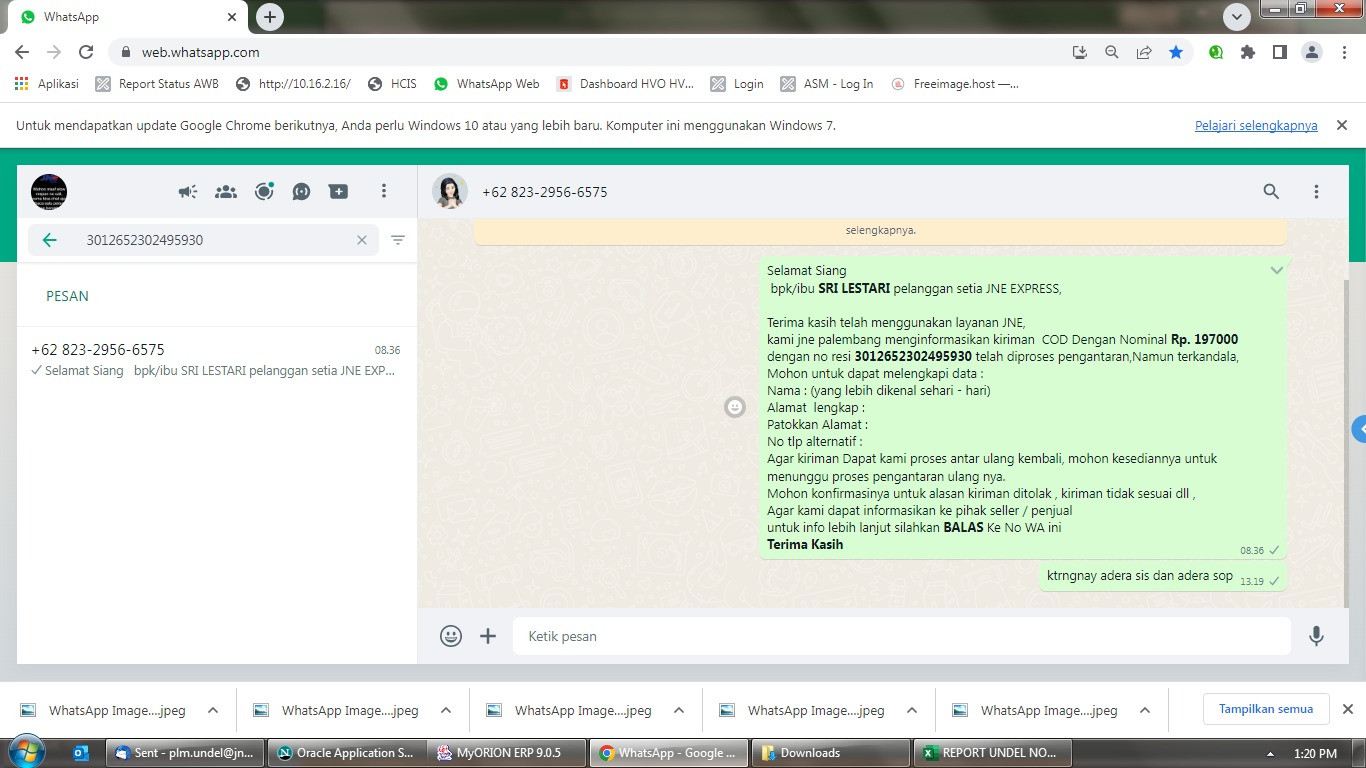View the contact's profile picture in header
Image resolution: width=1366 pixels, height=768 pixels.
click(450, 191)
